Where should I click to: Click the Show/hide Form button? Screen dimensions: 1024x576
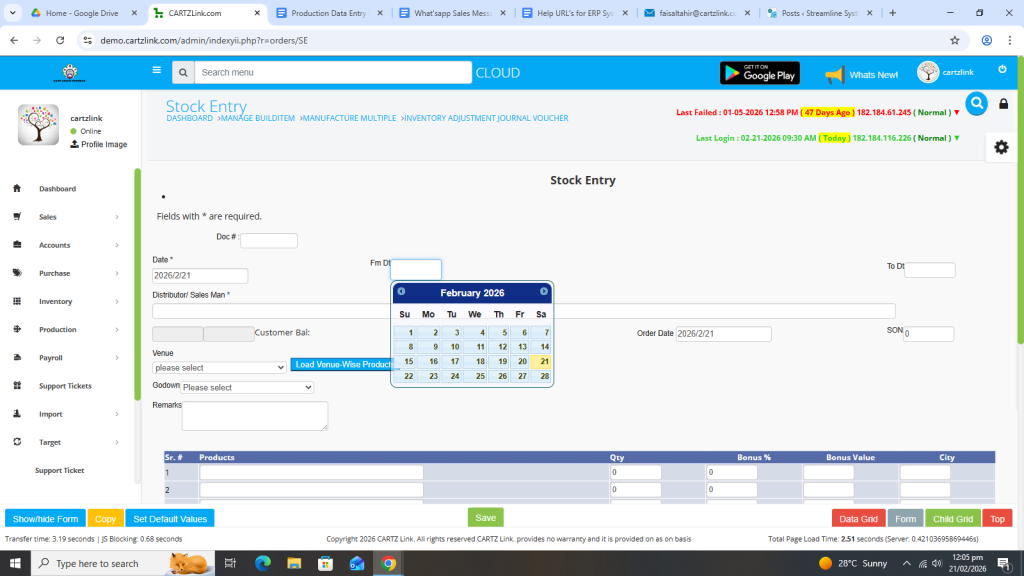[45, 519]
